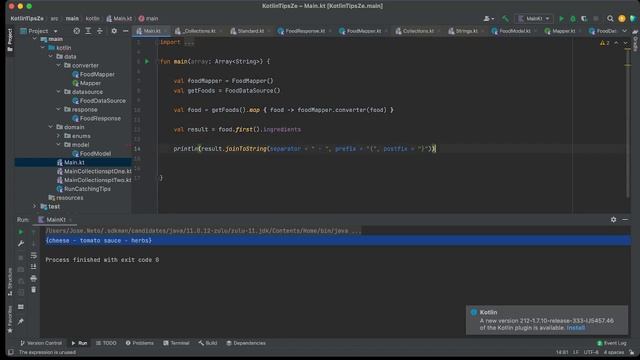Open Project panel gear options
640x360 pixels.
[x=114, y=31]
